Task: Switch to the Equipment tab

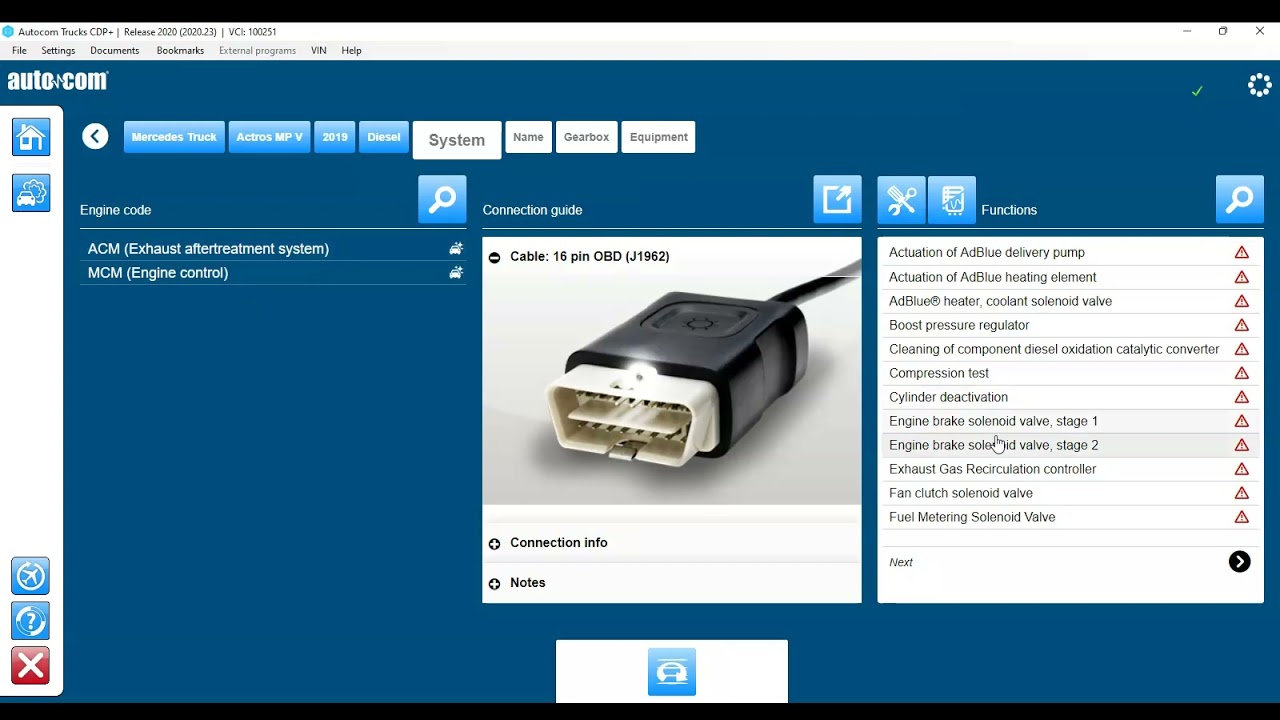Action: coord(659,137)
